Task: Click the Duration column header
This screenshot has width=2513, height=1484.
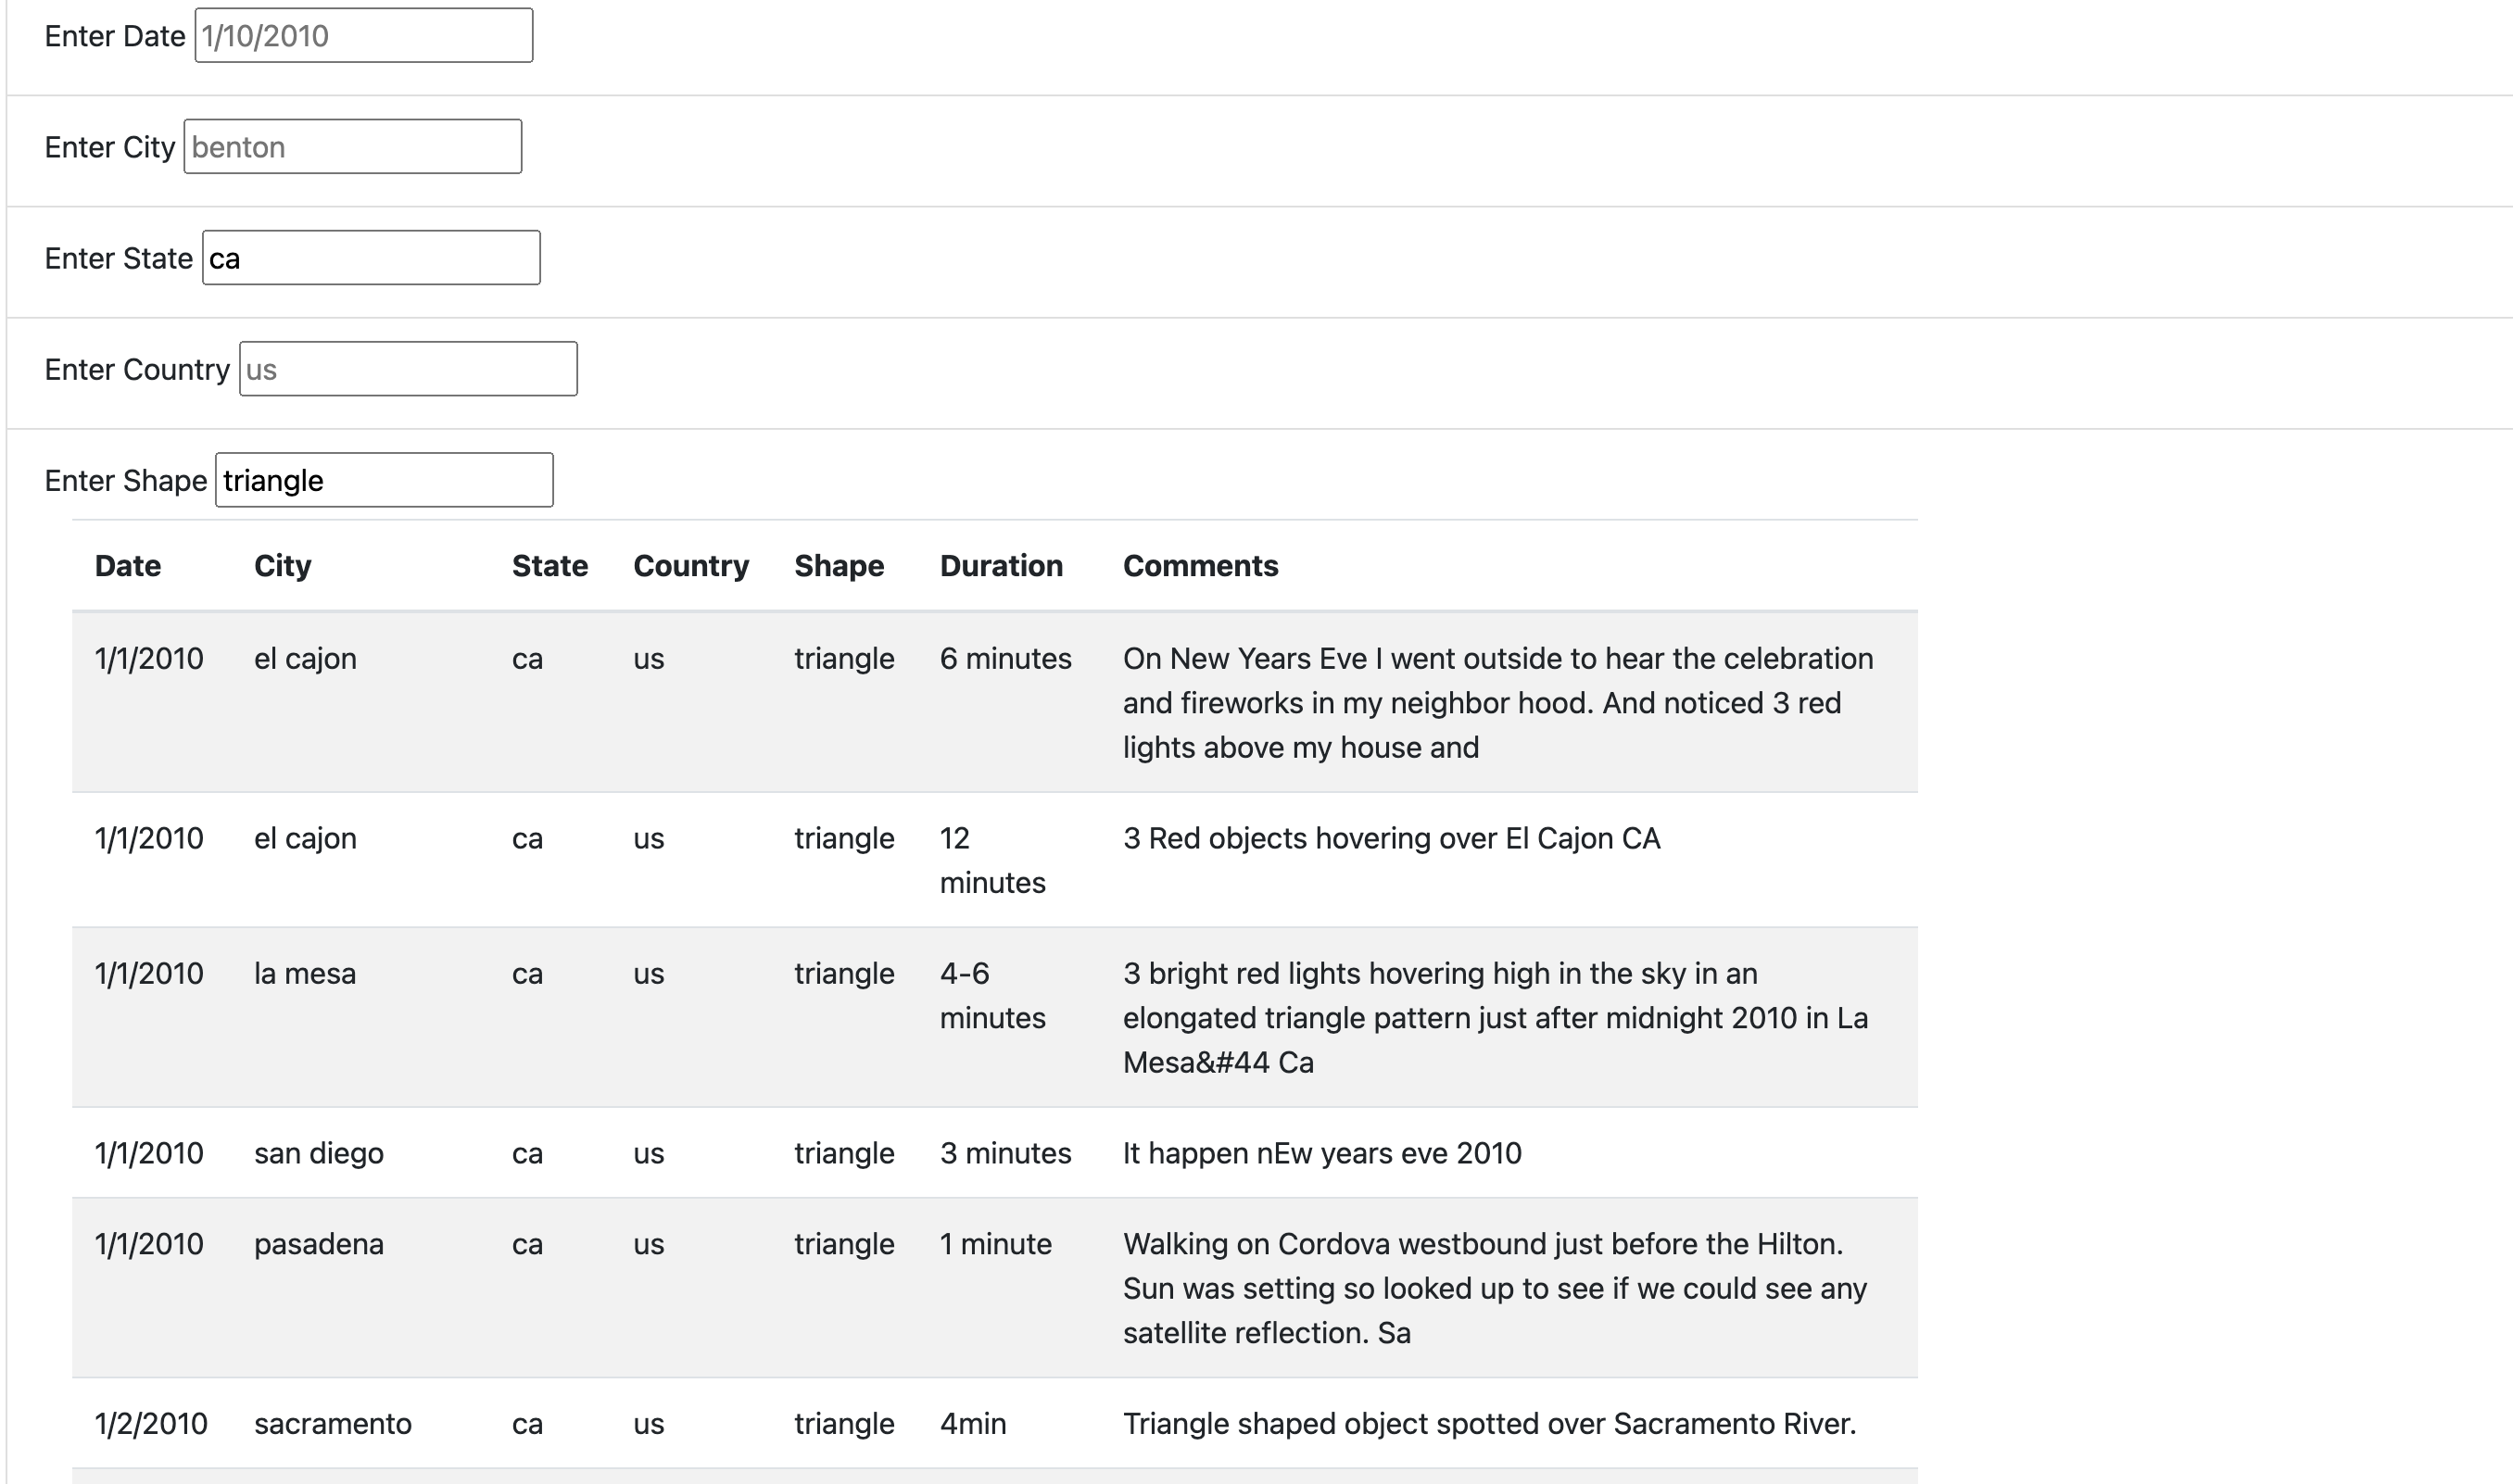Action: 1002,565
